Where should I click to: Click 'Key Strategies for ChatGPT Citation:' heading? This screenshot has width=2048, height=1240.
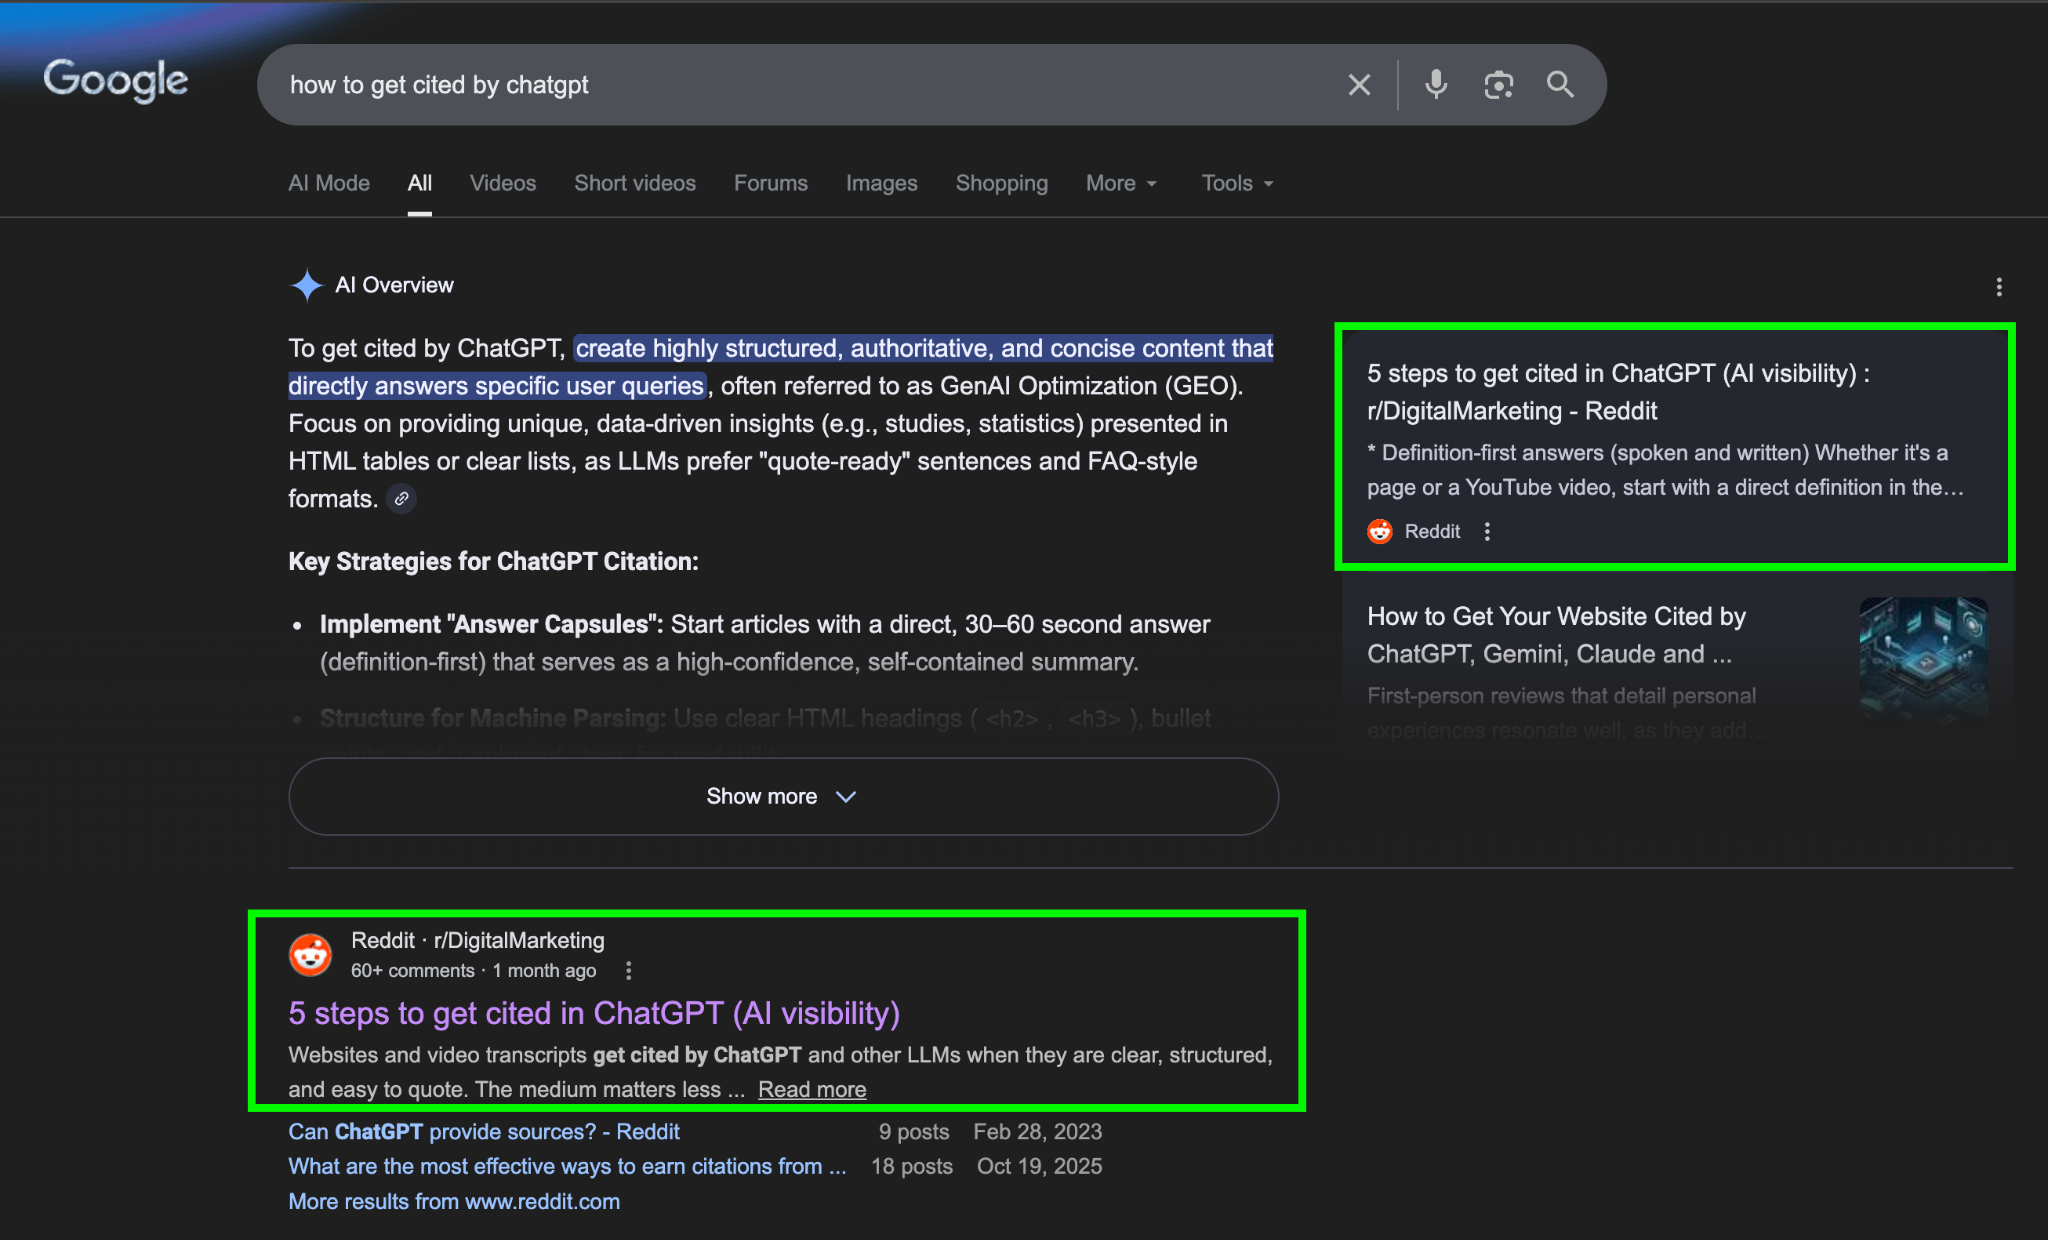point(493,561)
